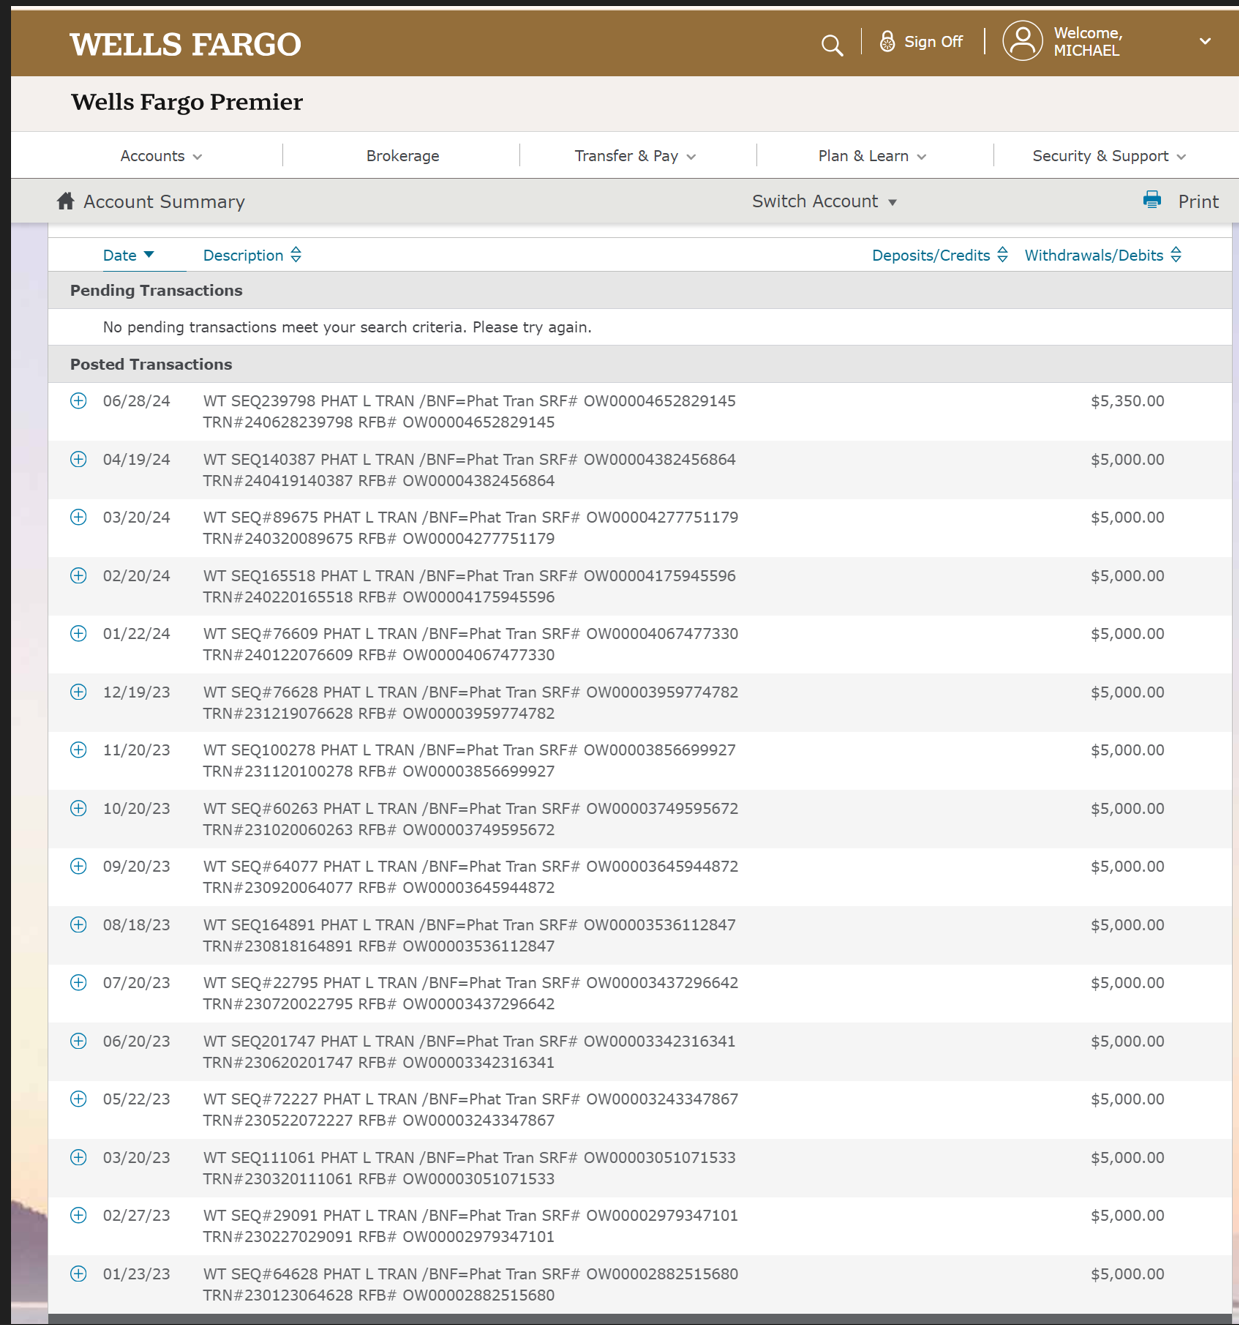Screen dimensions: 1239x1325
Task: Open Security & Support navigation
Action: (1109, 155)
